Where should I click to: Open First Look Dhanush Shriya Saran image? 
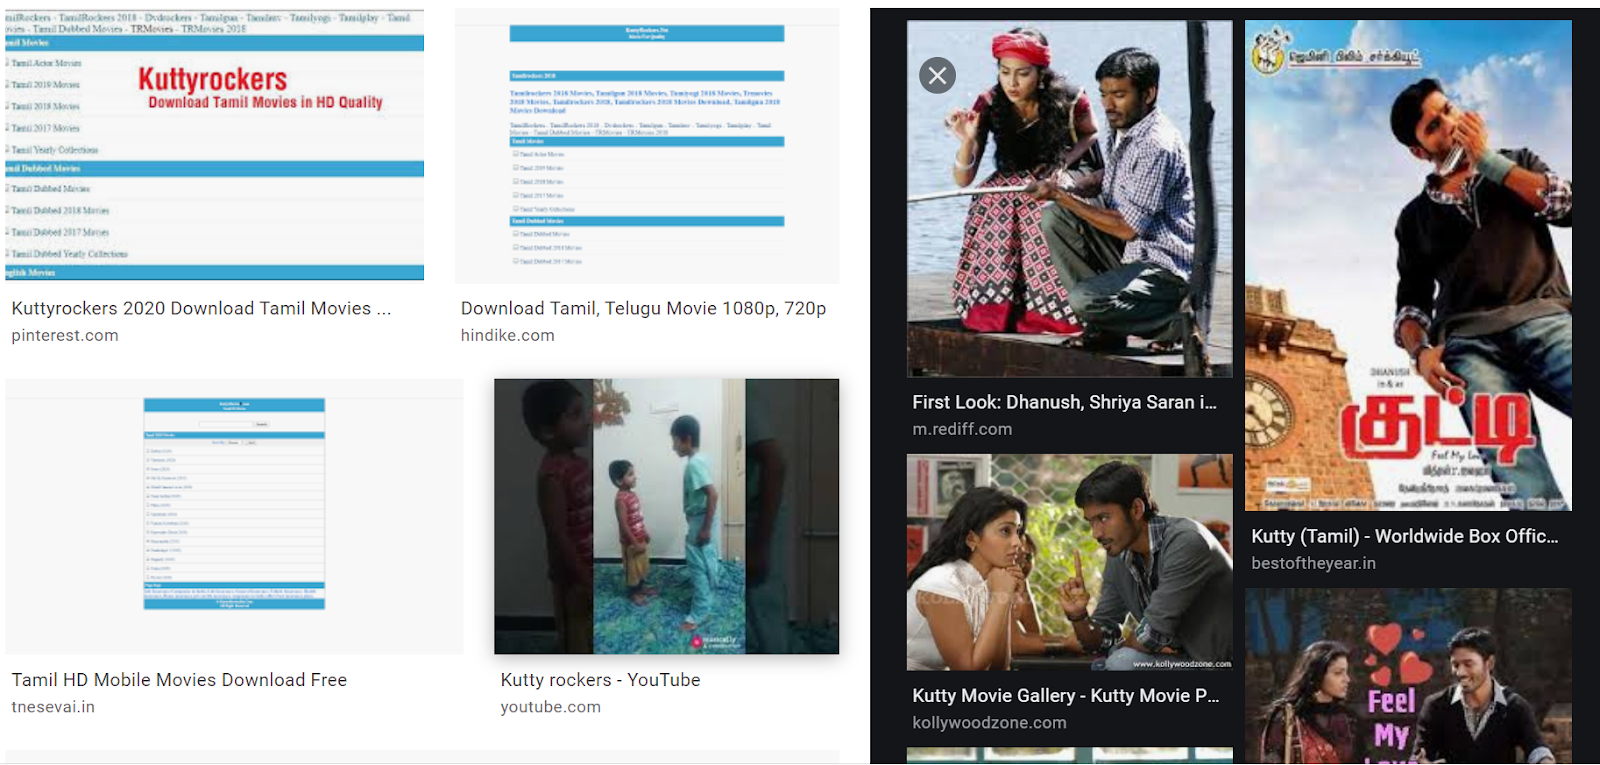pos(1069,199)
